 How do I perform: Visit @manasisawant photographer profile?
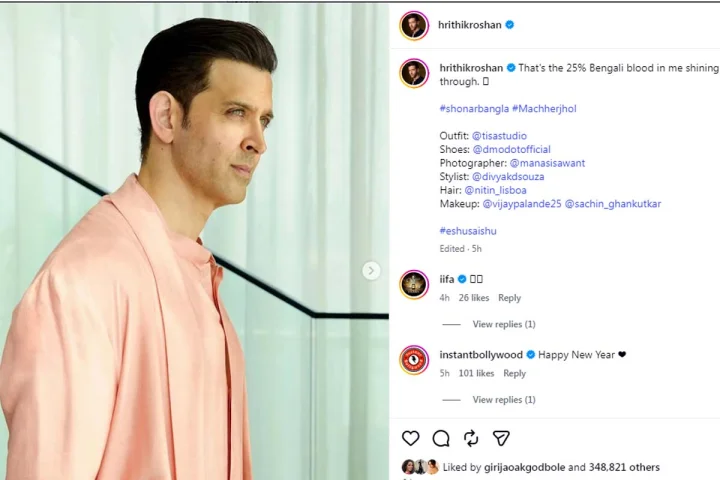[547, 163]
